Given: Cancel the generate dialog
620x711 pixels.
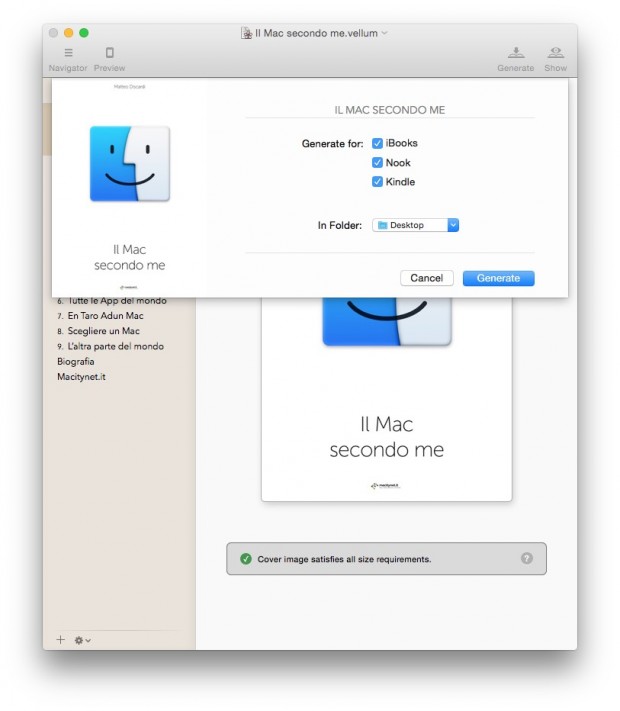Looking at the screenshot, I should [426, 278].
